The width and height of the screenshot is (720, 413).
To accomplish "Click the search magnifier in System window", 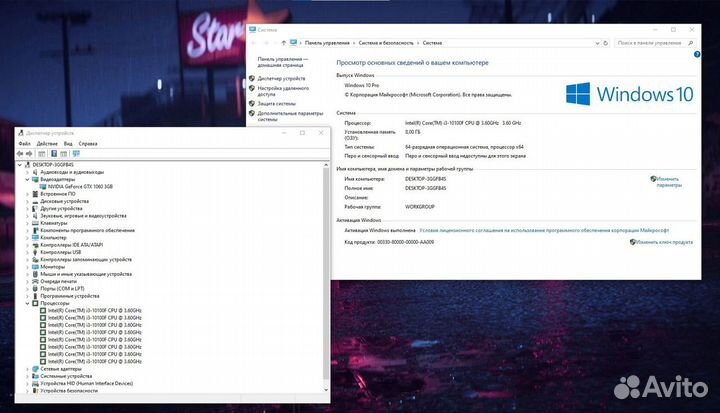I will point(691,43).
